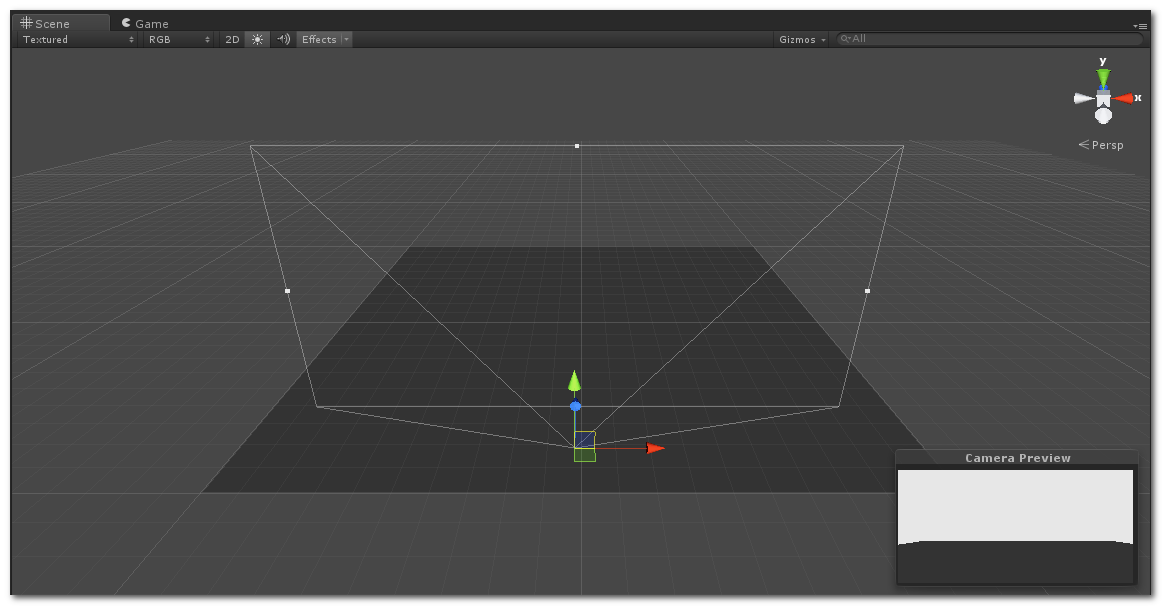The width and height of the screenshot is (1162, 606).
Task: Click the Camera Preview thumbnail
Action: [x=1015, y=525]
